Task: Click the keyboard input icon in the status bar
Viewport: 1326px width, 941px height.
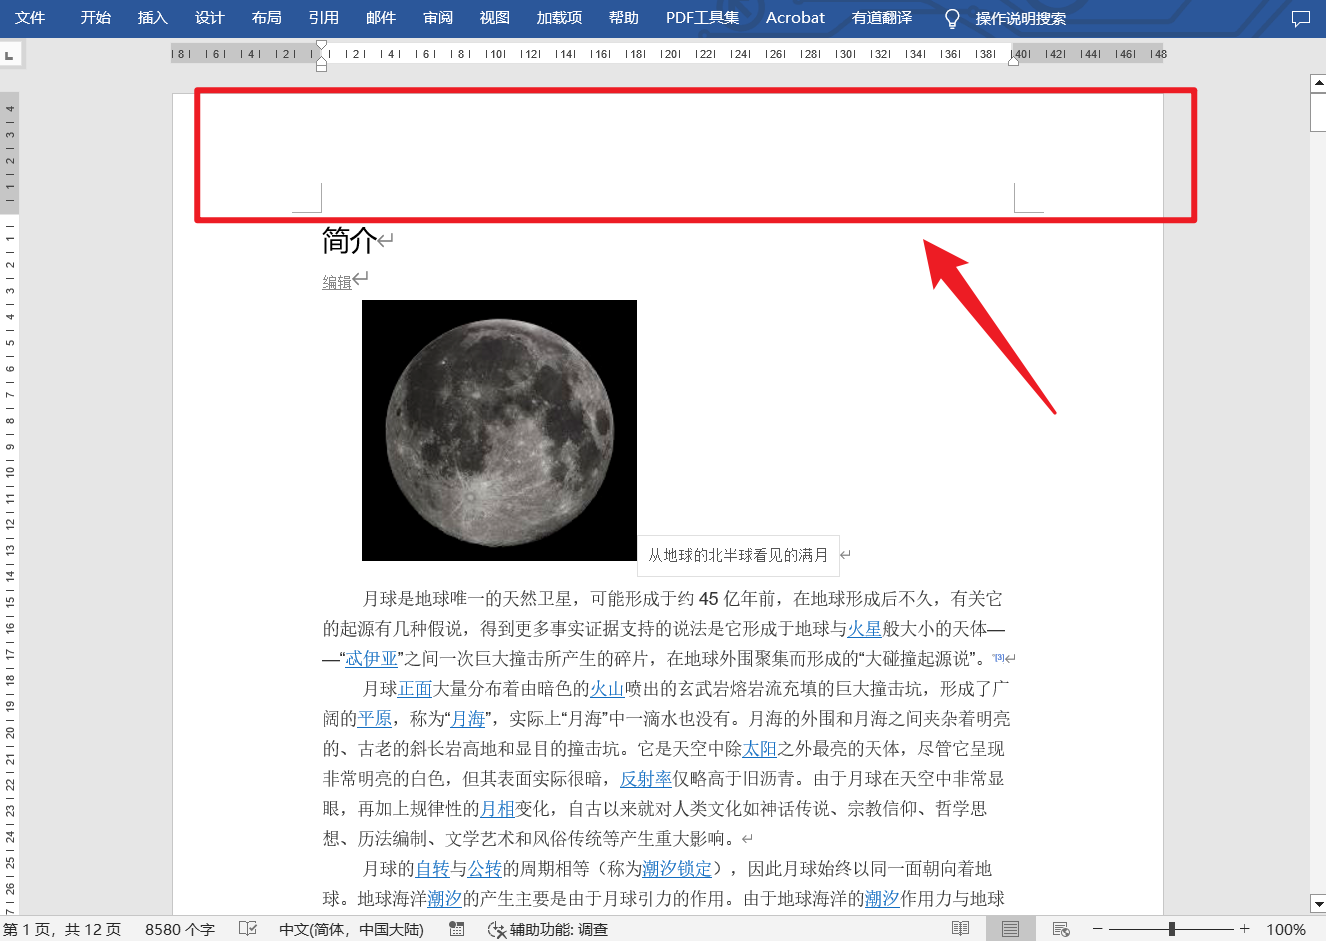Action: tap(456, 929)
